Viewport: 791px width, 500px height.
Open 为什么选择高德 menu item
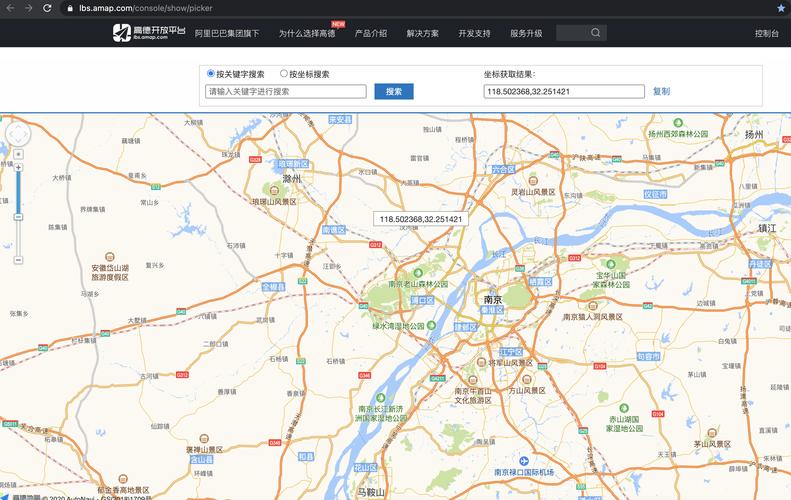307,33
